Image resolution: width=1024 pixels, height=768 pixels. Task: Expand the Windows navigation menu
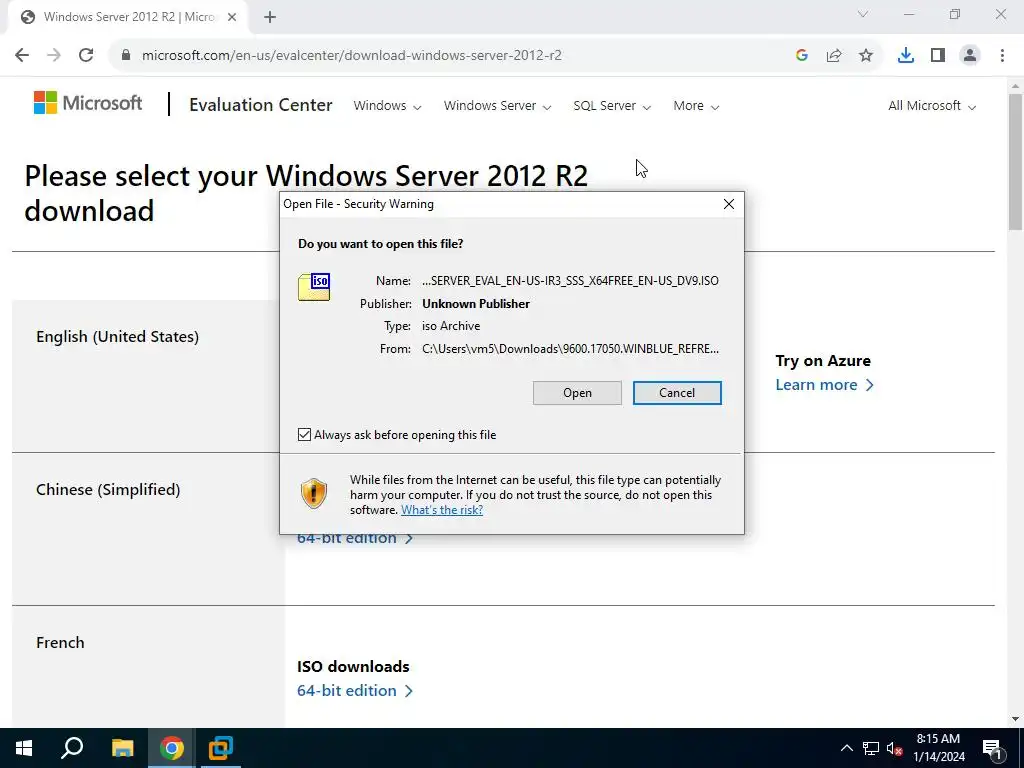(387, 106)
